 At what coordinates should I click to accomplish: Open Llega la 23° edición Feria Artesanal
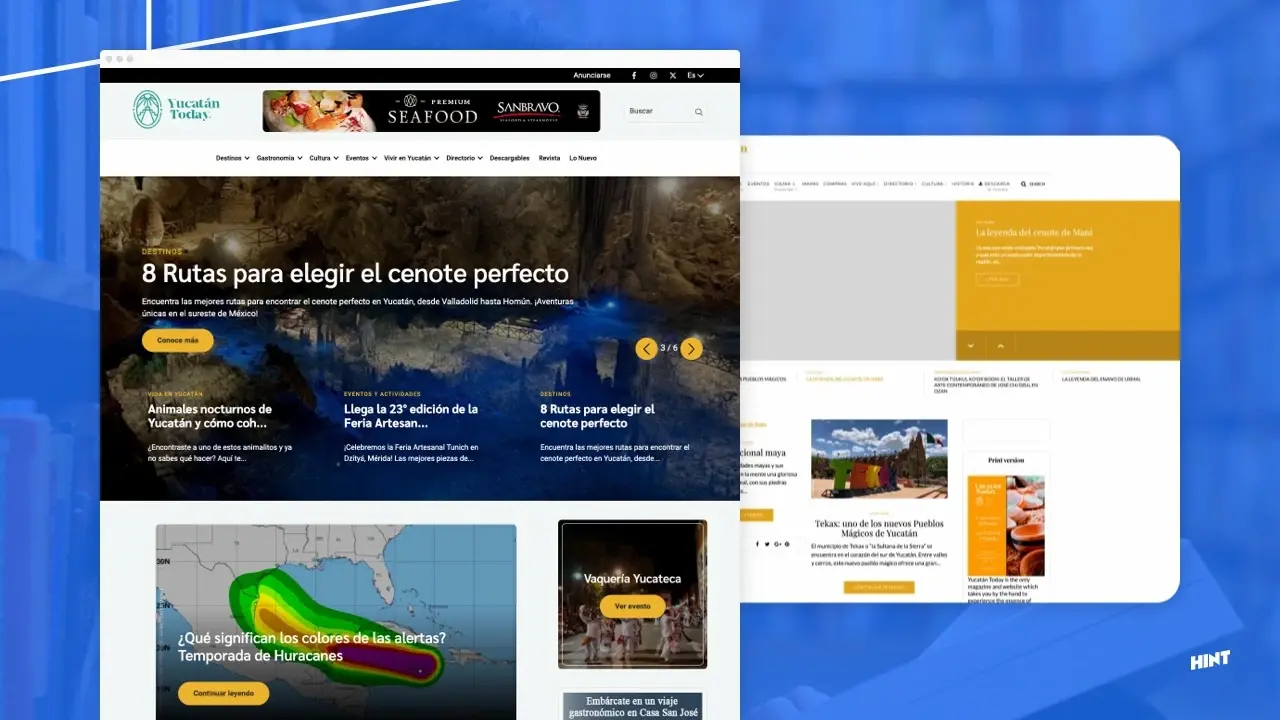pyautogui.click(x=411, y=416)
